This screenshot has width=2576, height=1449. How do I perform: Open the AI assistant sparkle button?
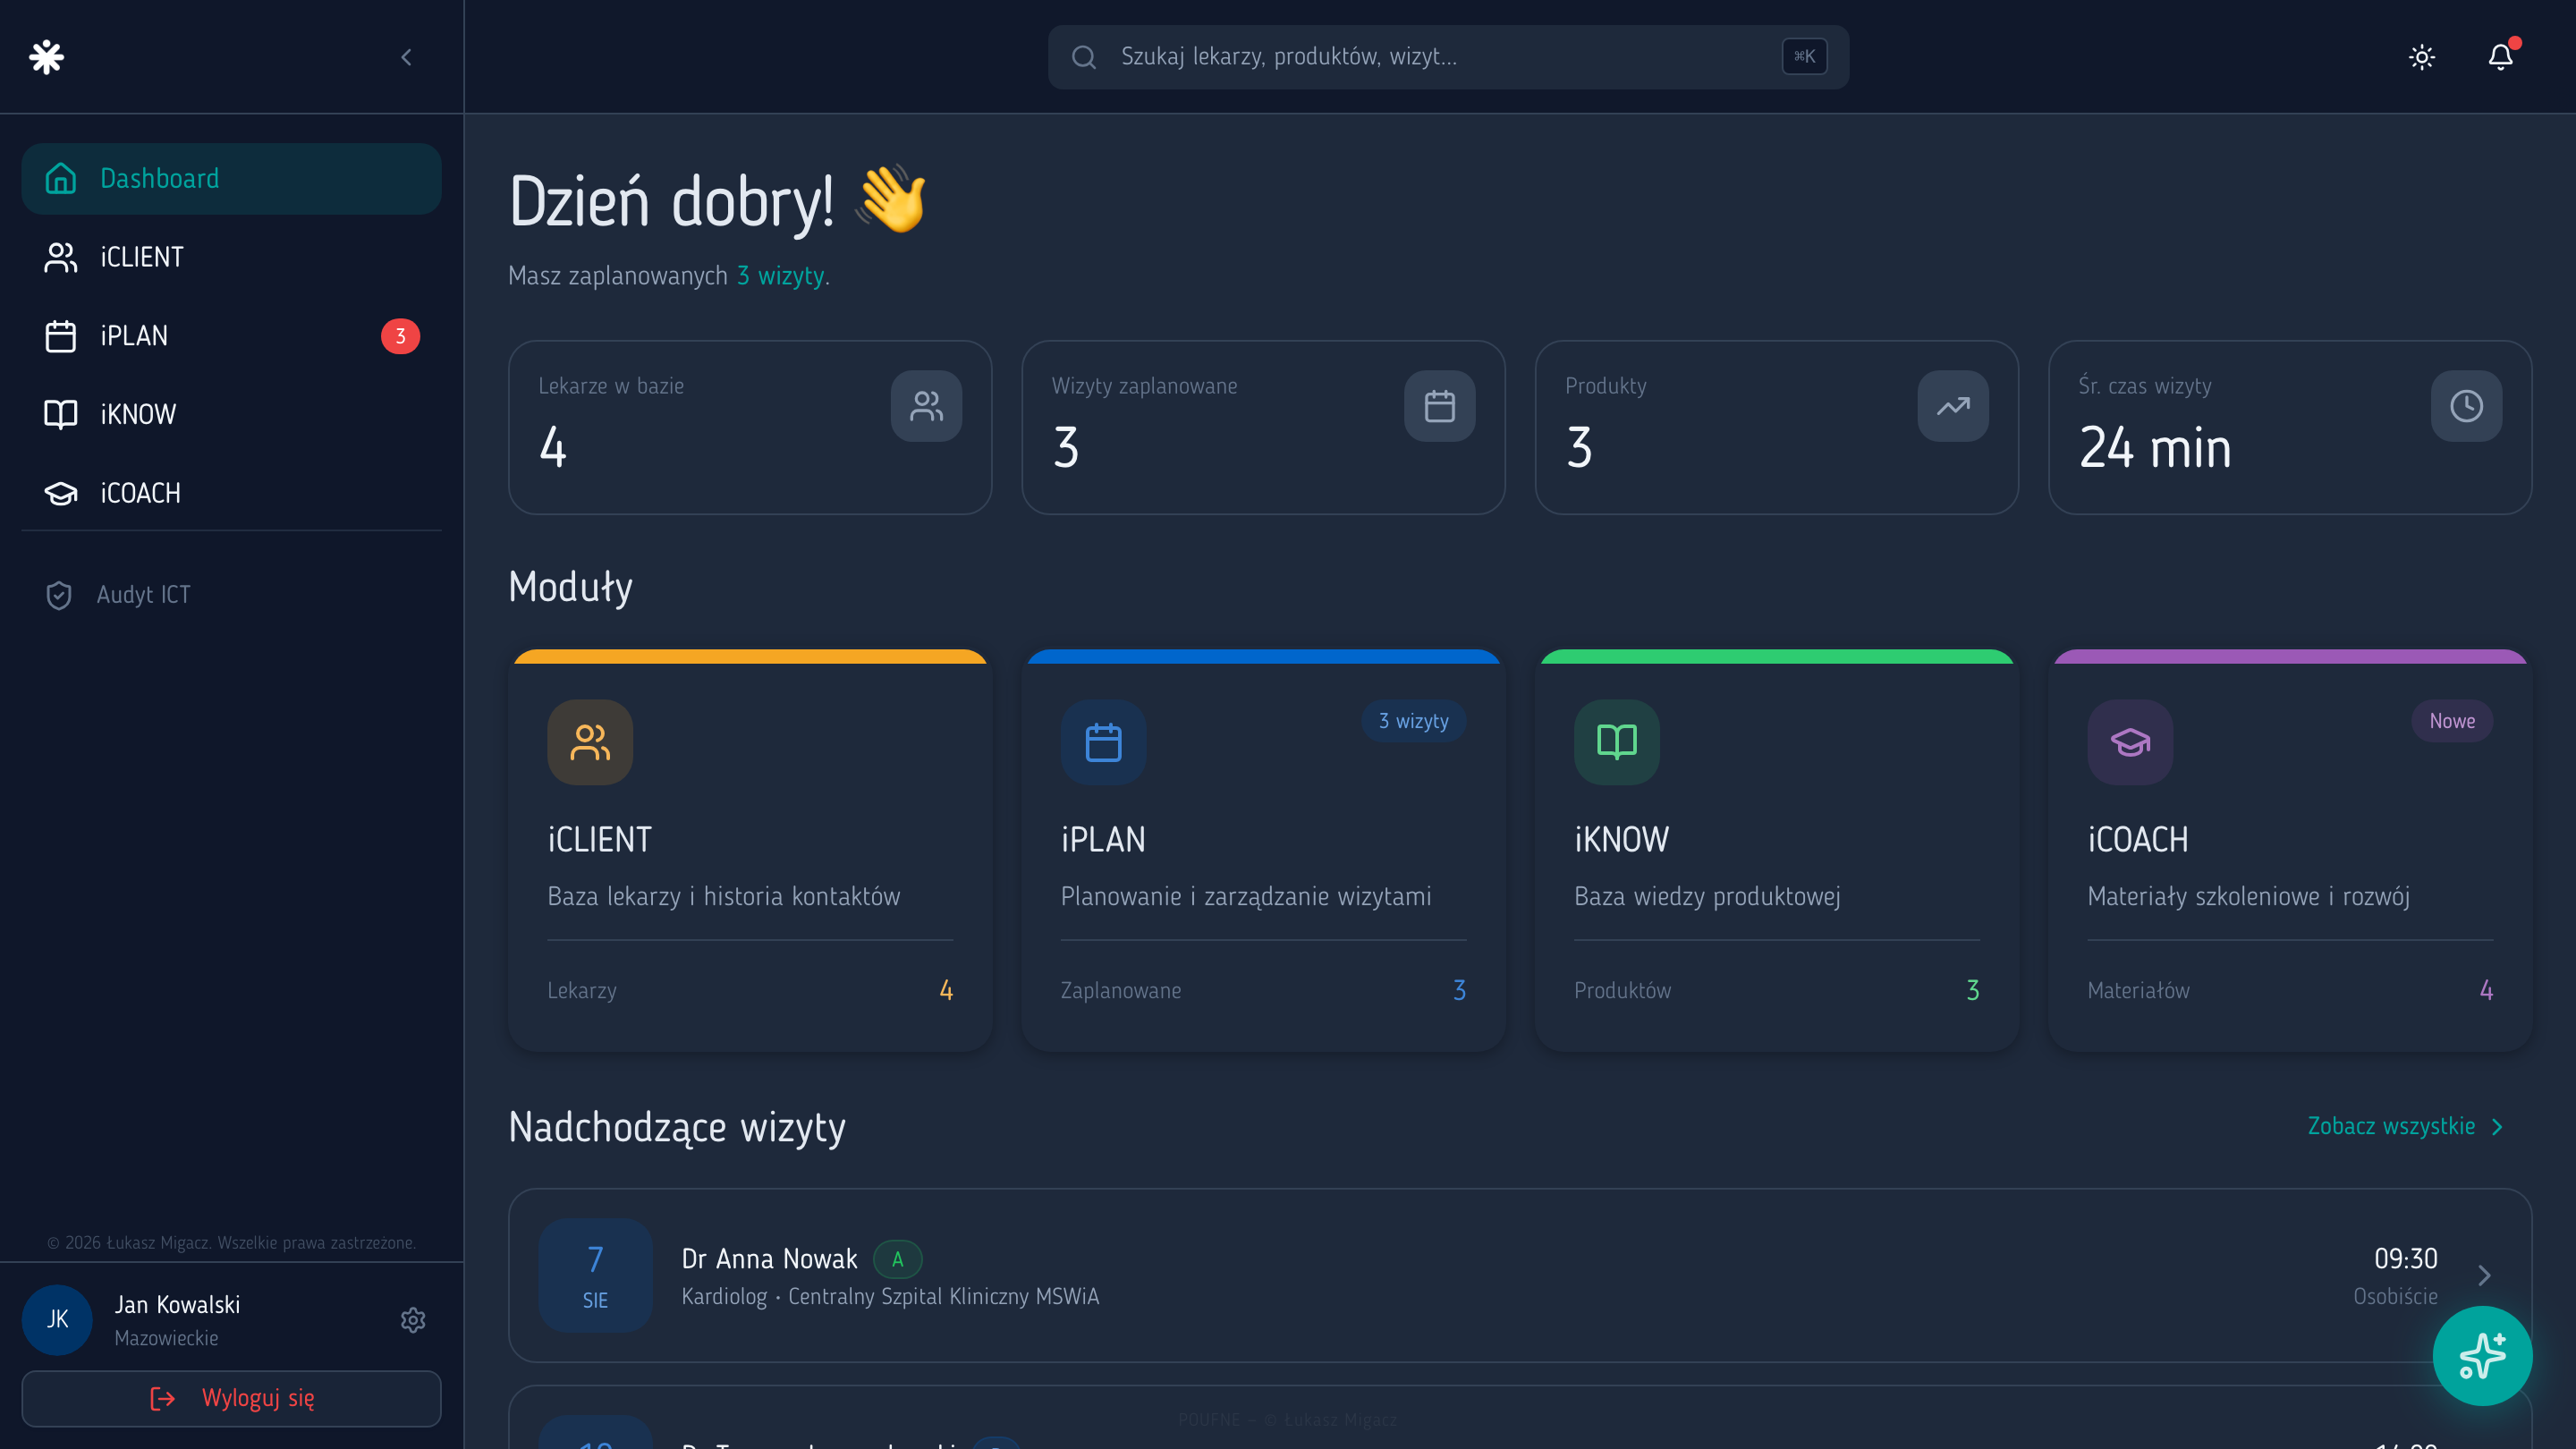[x=2482, y=1356]
